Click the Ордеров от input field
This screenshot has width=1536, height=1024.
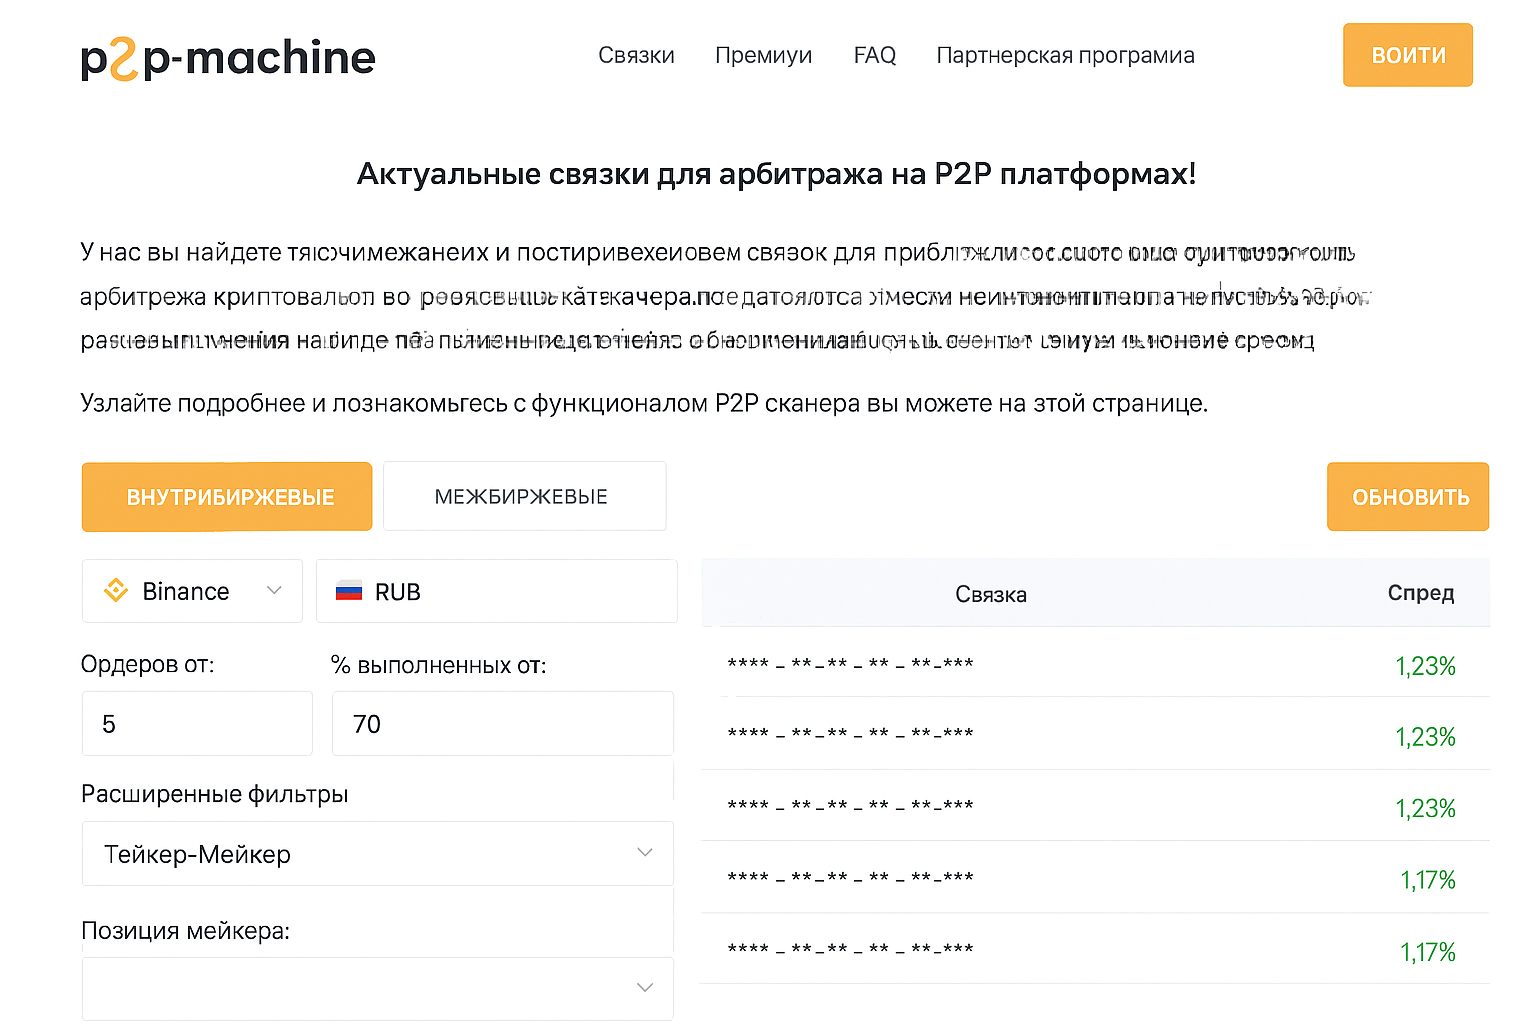(x=197, y=724)
